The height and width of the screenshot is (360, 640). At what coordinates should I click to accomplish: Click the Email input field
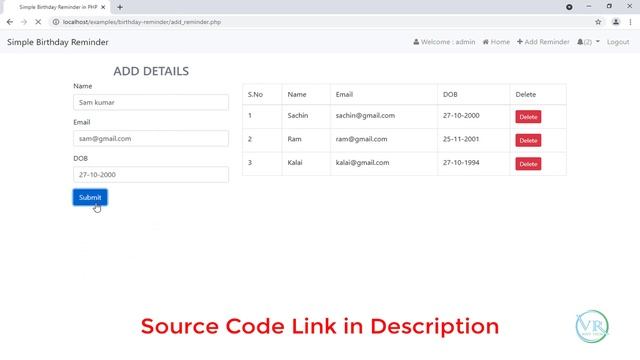151,138
